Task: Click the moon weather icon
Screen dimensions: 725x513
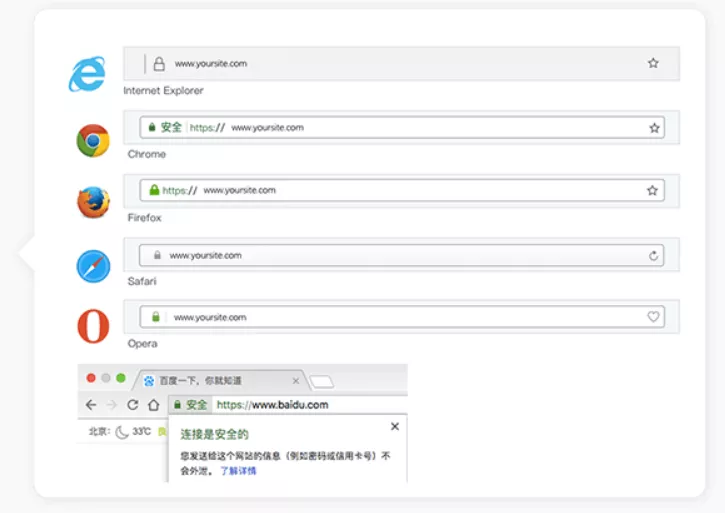Action: (x=122, y=432)
